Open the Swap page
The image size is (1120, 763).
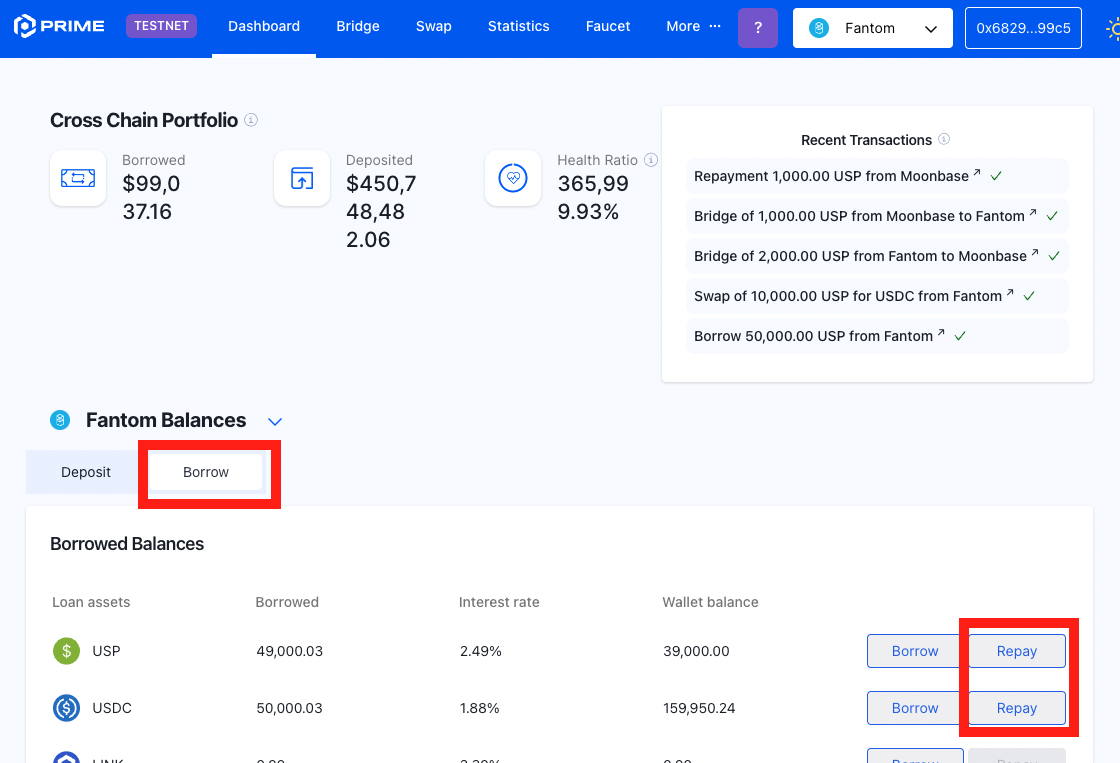coord(434,26)
